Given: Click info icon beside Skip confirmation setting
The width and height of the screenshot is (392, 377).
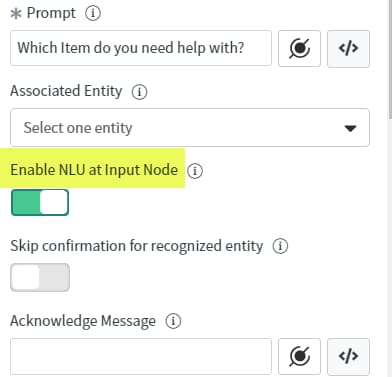Looking at the screenshot, I should 280,246.
